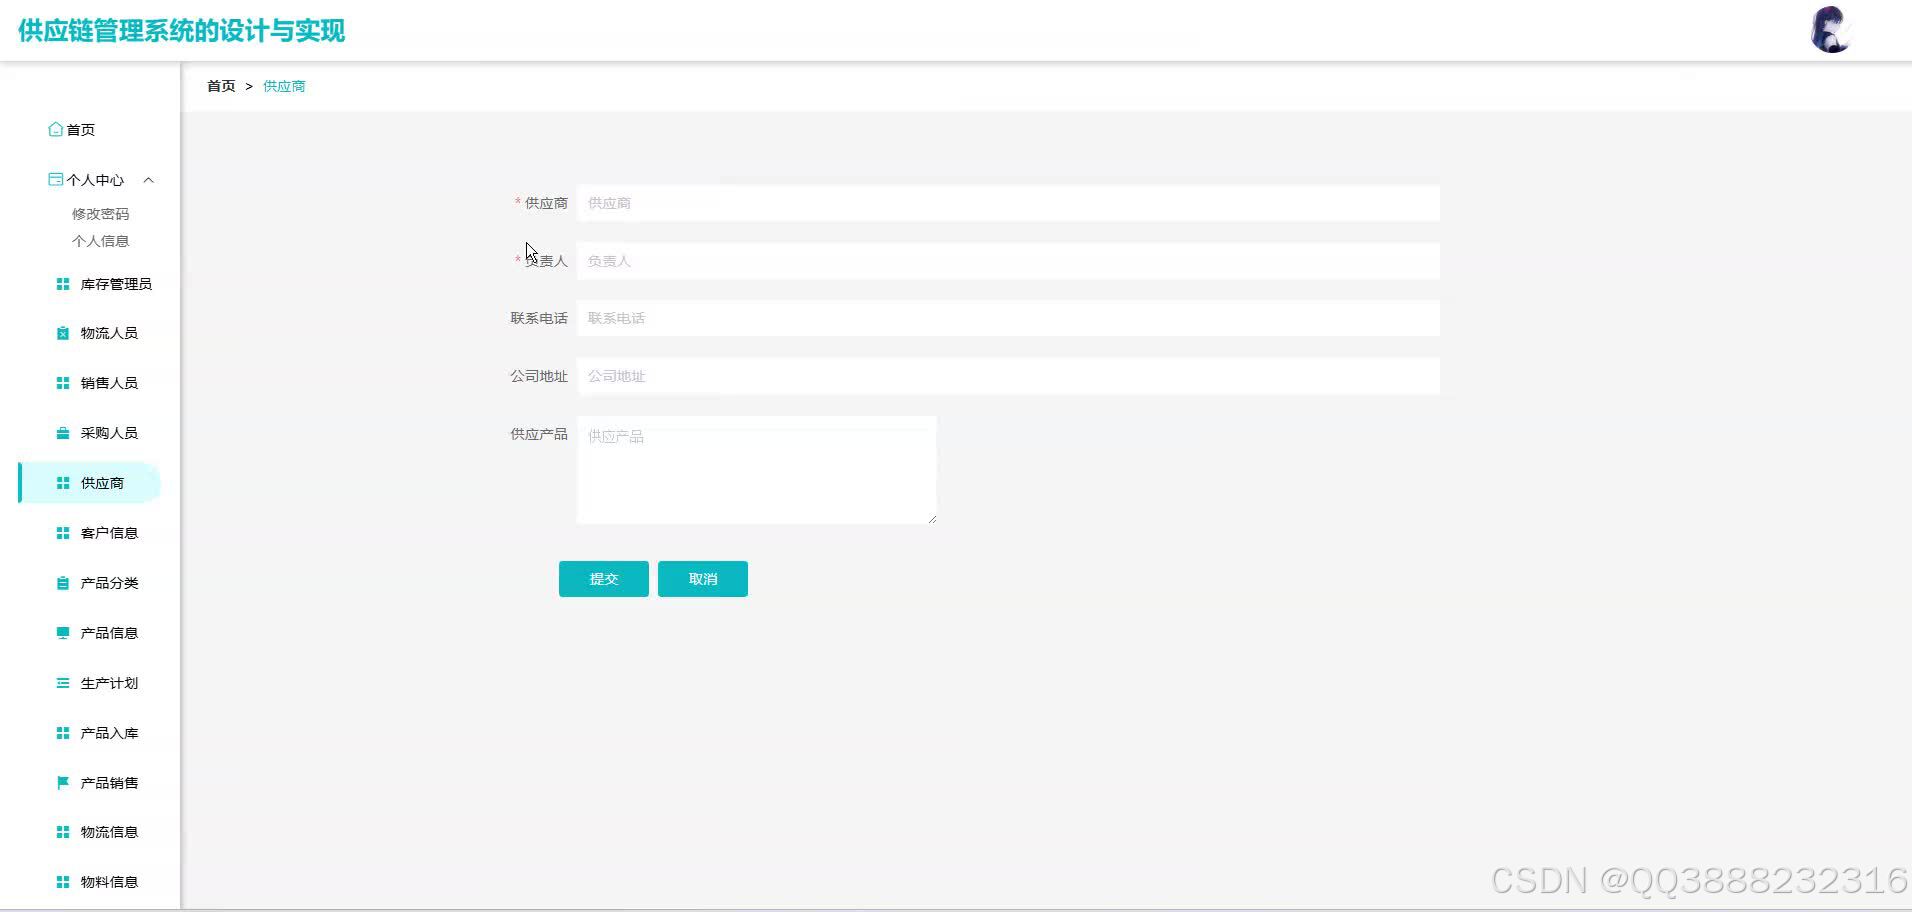Click the 物流人员 clipboard icon

[x=63, y=333]
